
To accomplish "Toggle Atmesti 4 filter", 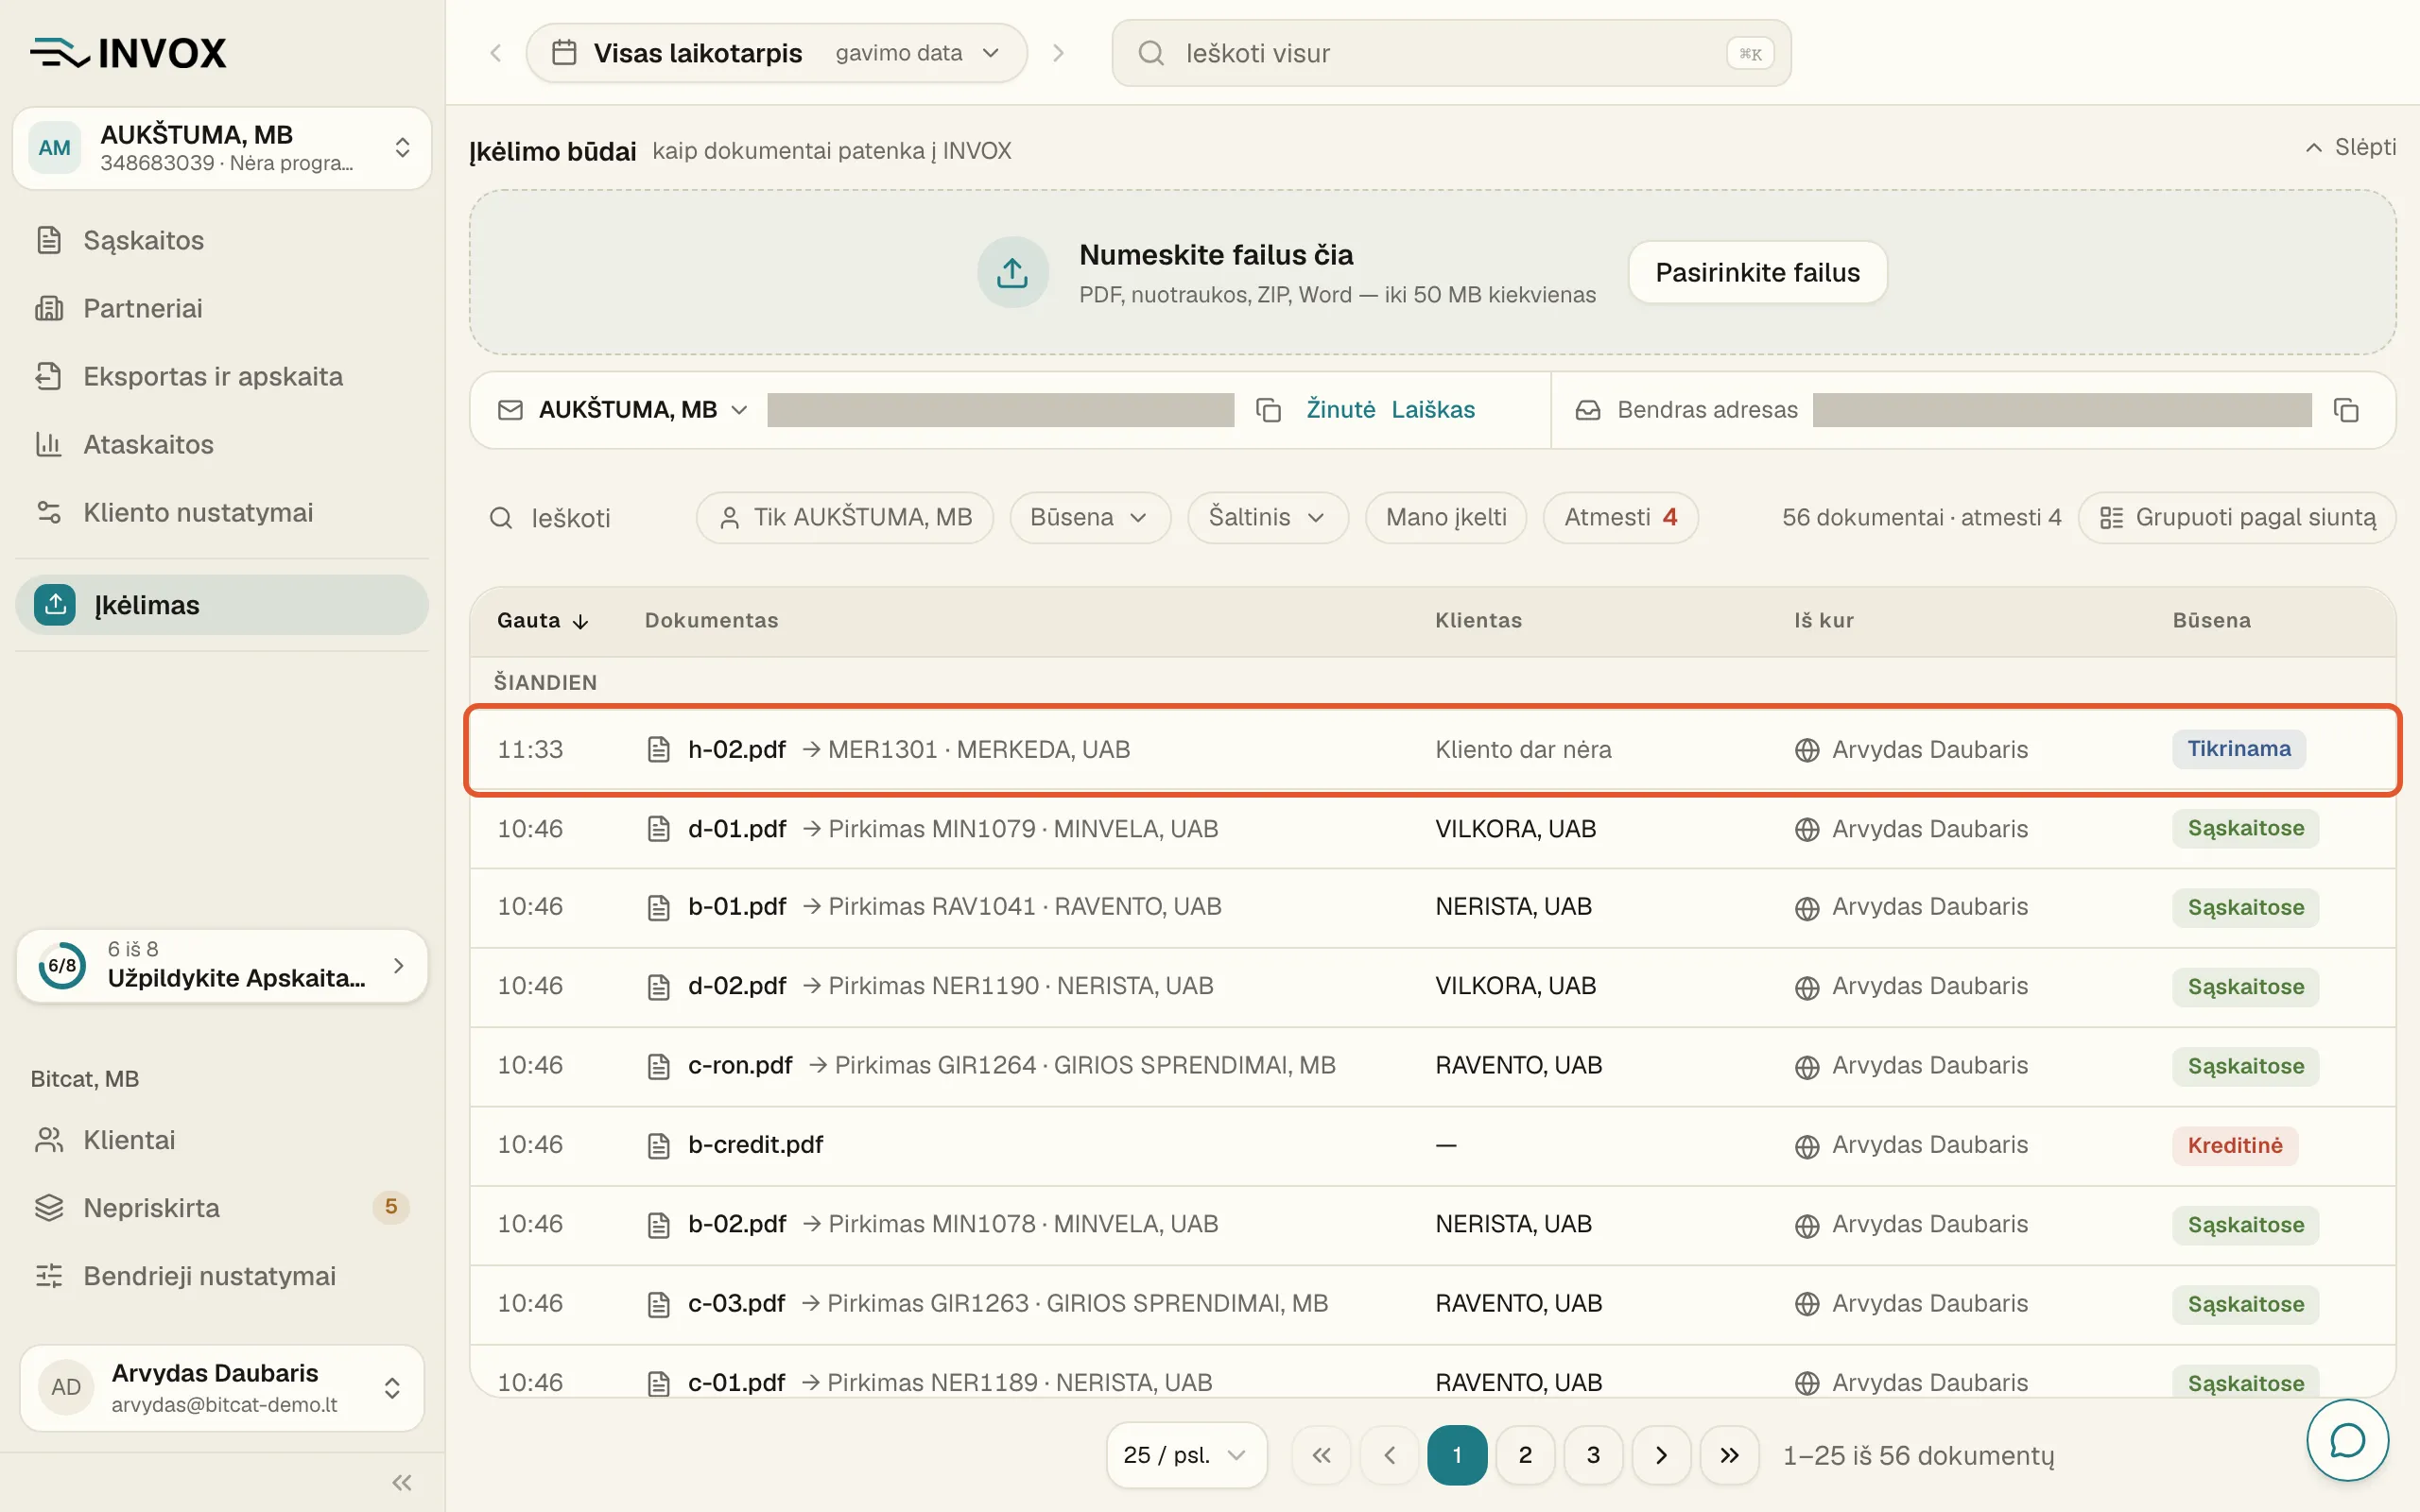I will [1620, 517].
